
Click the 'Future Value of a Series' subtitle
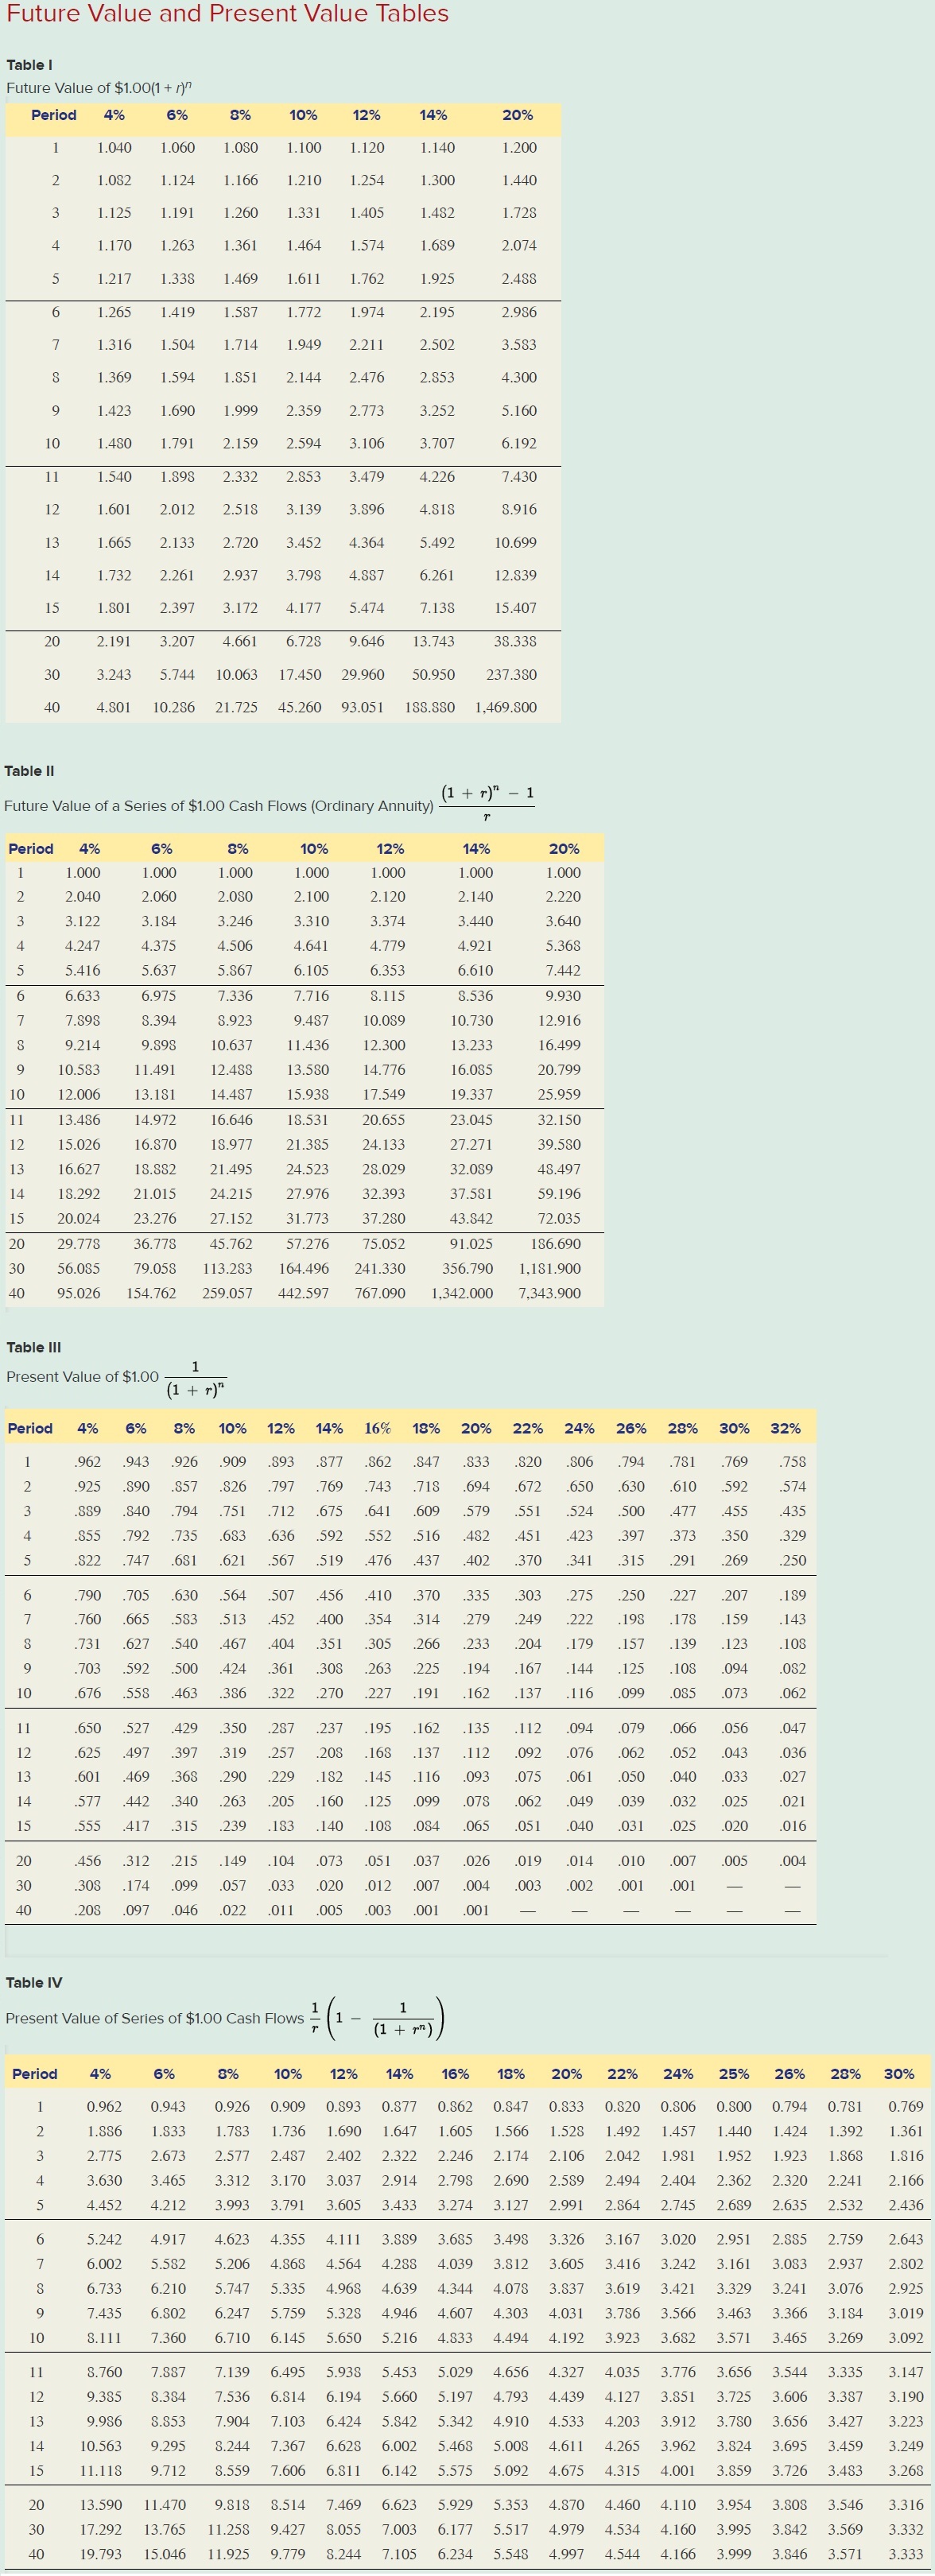point(219,806)
